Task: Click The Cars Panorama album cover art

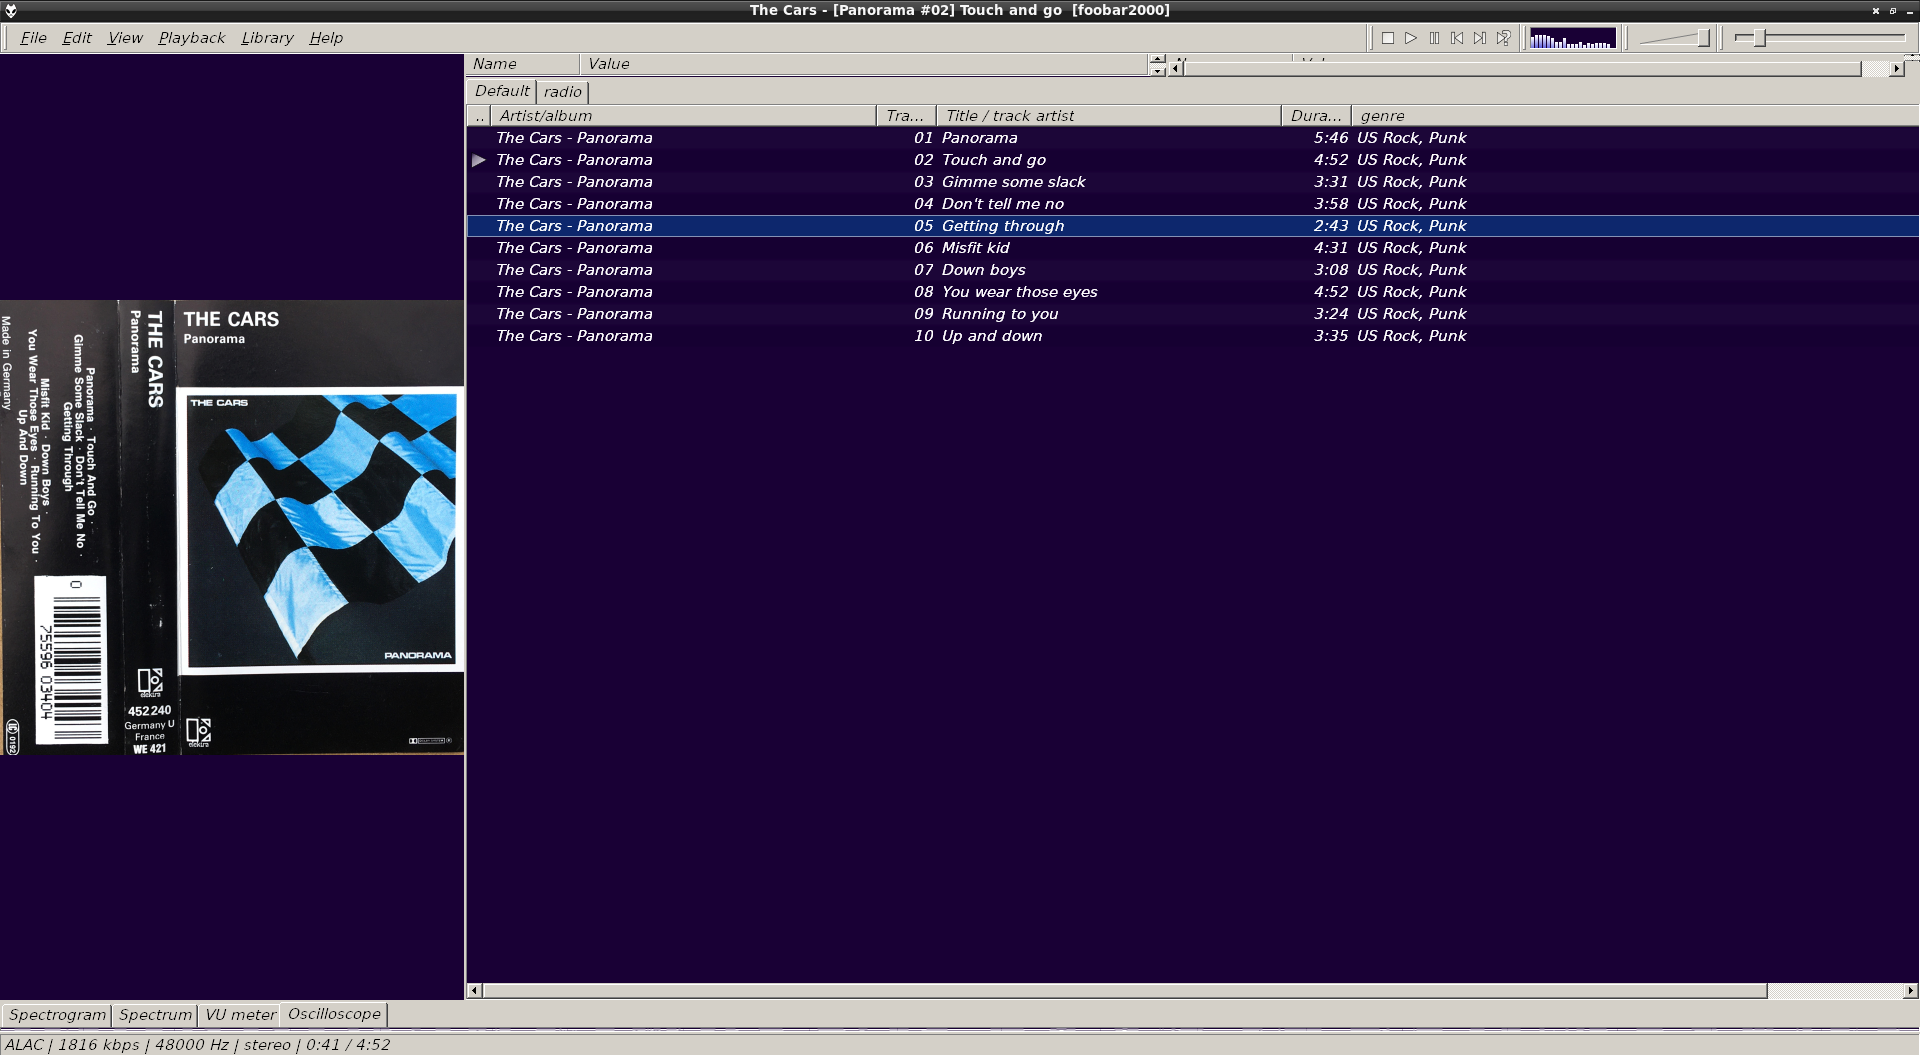Action: (x=232, y=527)
